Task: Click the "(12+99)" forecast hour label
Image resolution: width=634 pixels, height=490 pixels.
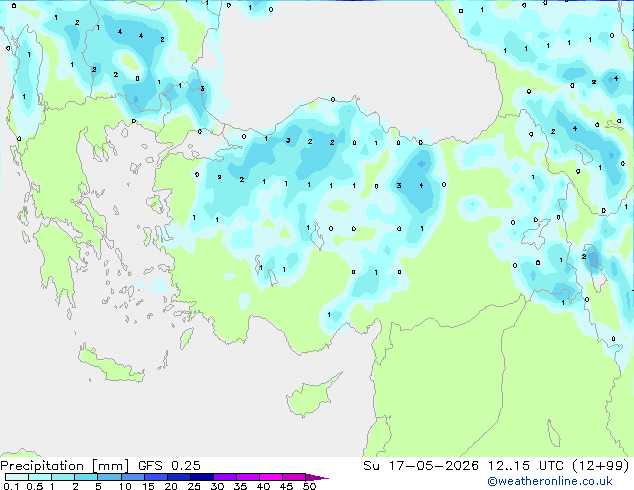Action: click(601, 466)
